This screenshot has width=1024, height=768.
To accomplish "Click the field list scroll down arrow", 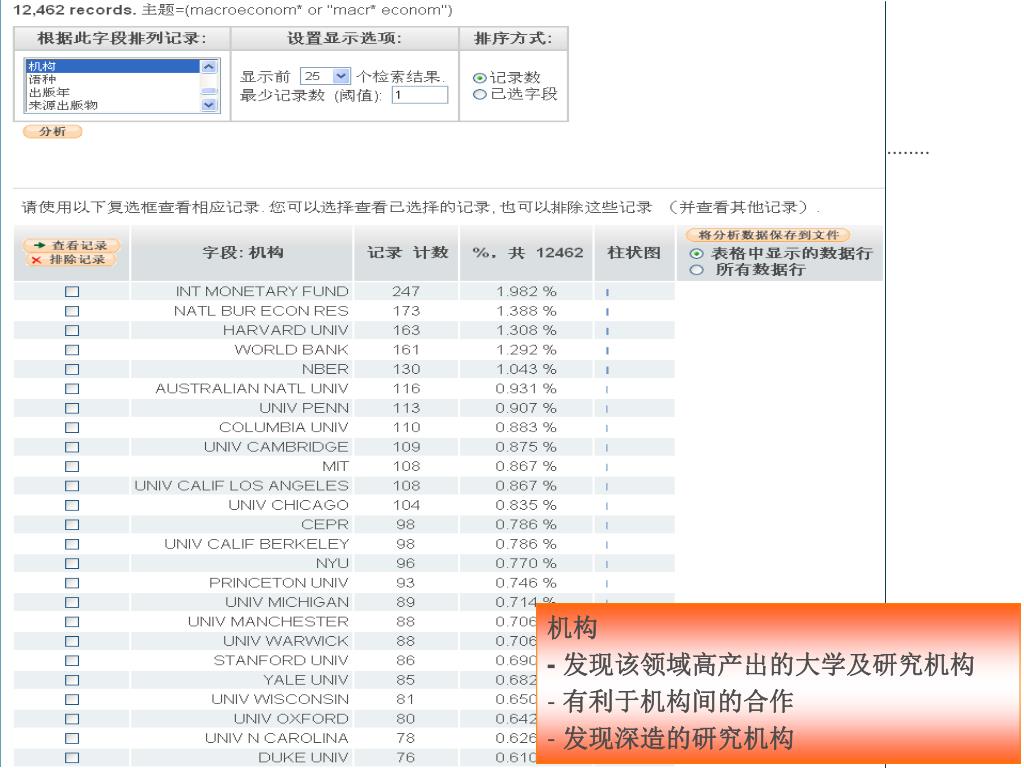I will [x=209, y=104].
